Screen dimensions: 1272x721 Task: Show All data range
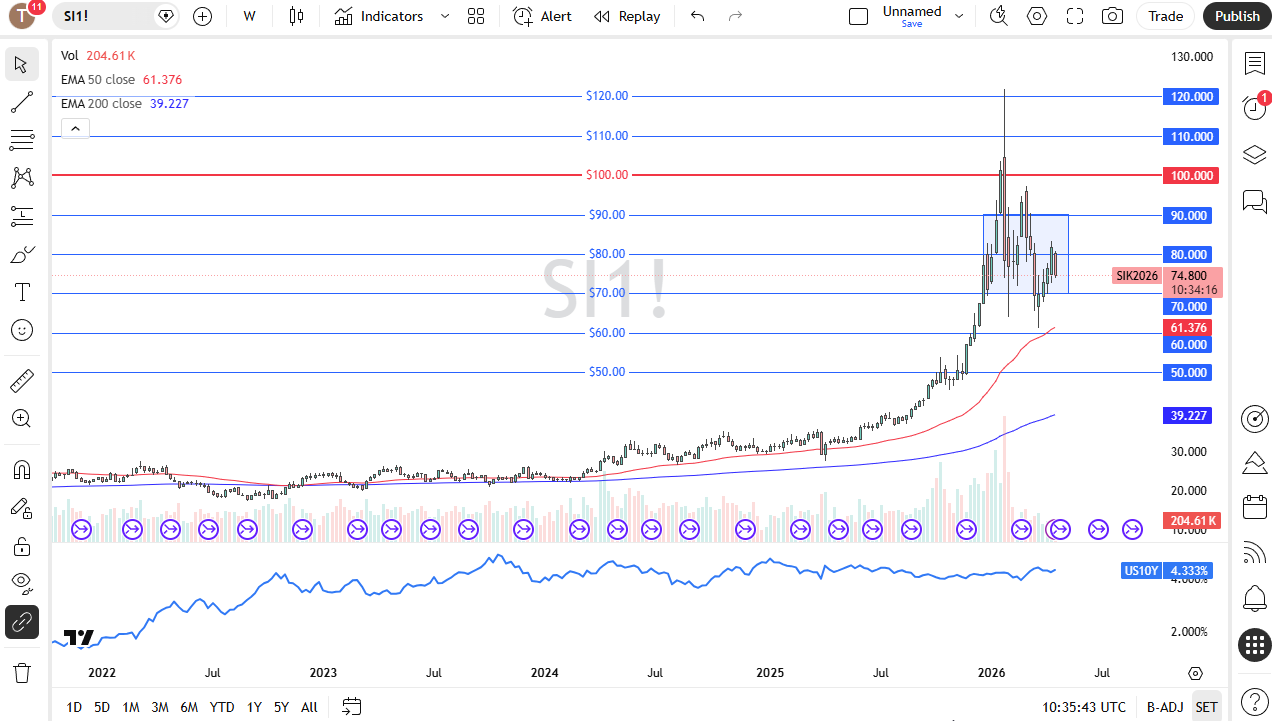[309, 707]
